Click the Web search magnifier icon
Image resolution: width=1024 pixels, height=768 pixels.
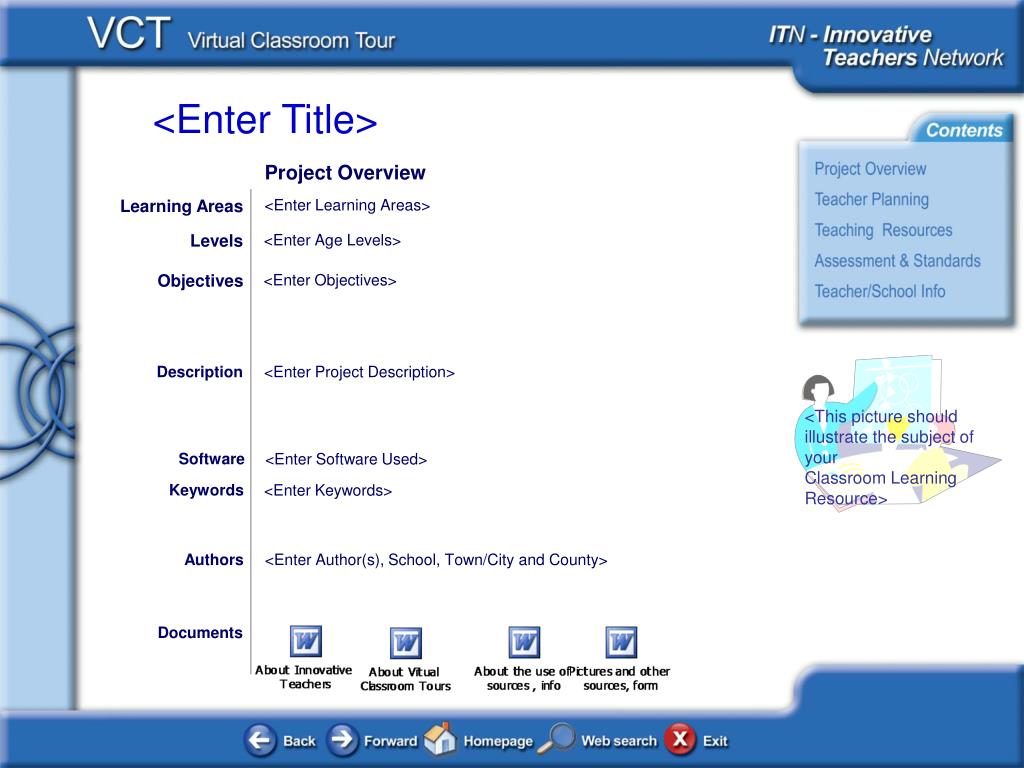point(556,739)
